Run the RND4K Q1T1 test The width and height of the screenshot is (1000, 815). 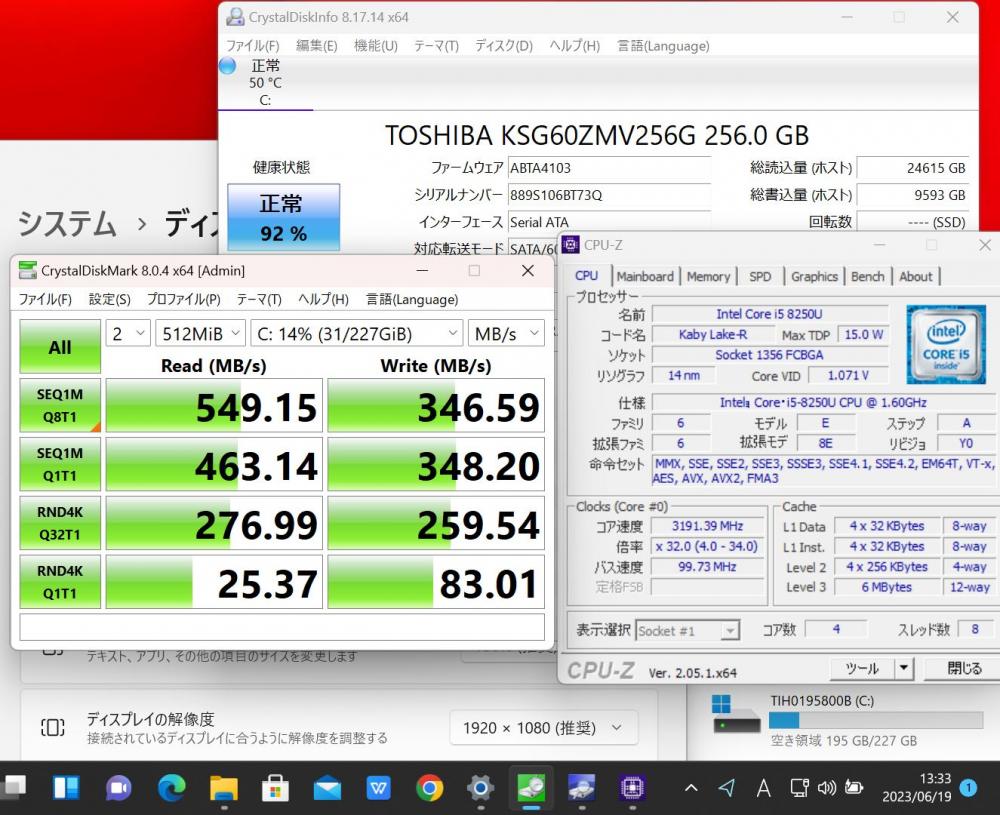click(60, 582)
